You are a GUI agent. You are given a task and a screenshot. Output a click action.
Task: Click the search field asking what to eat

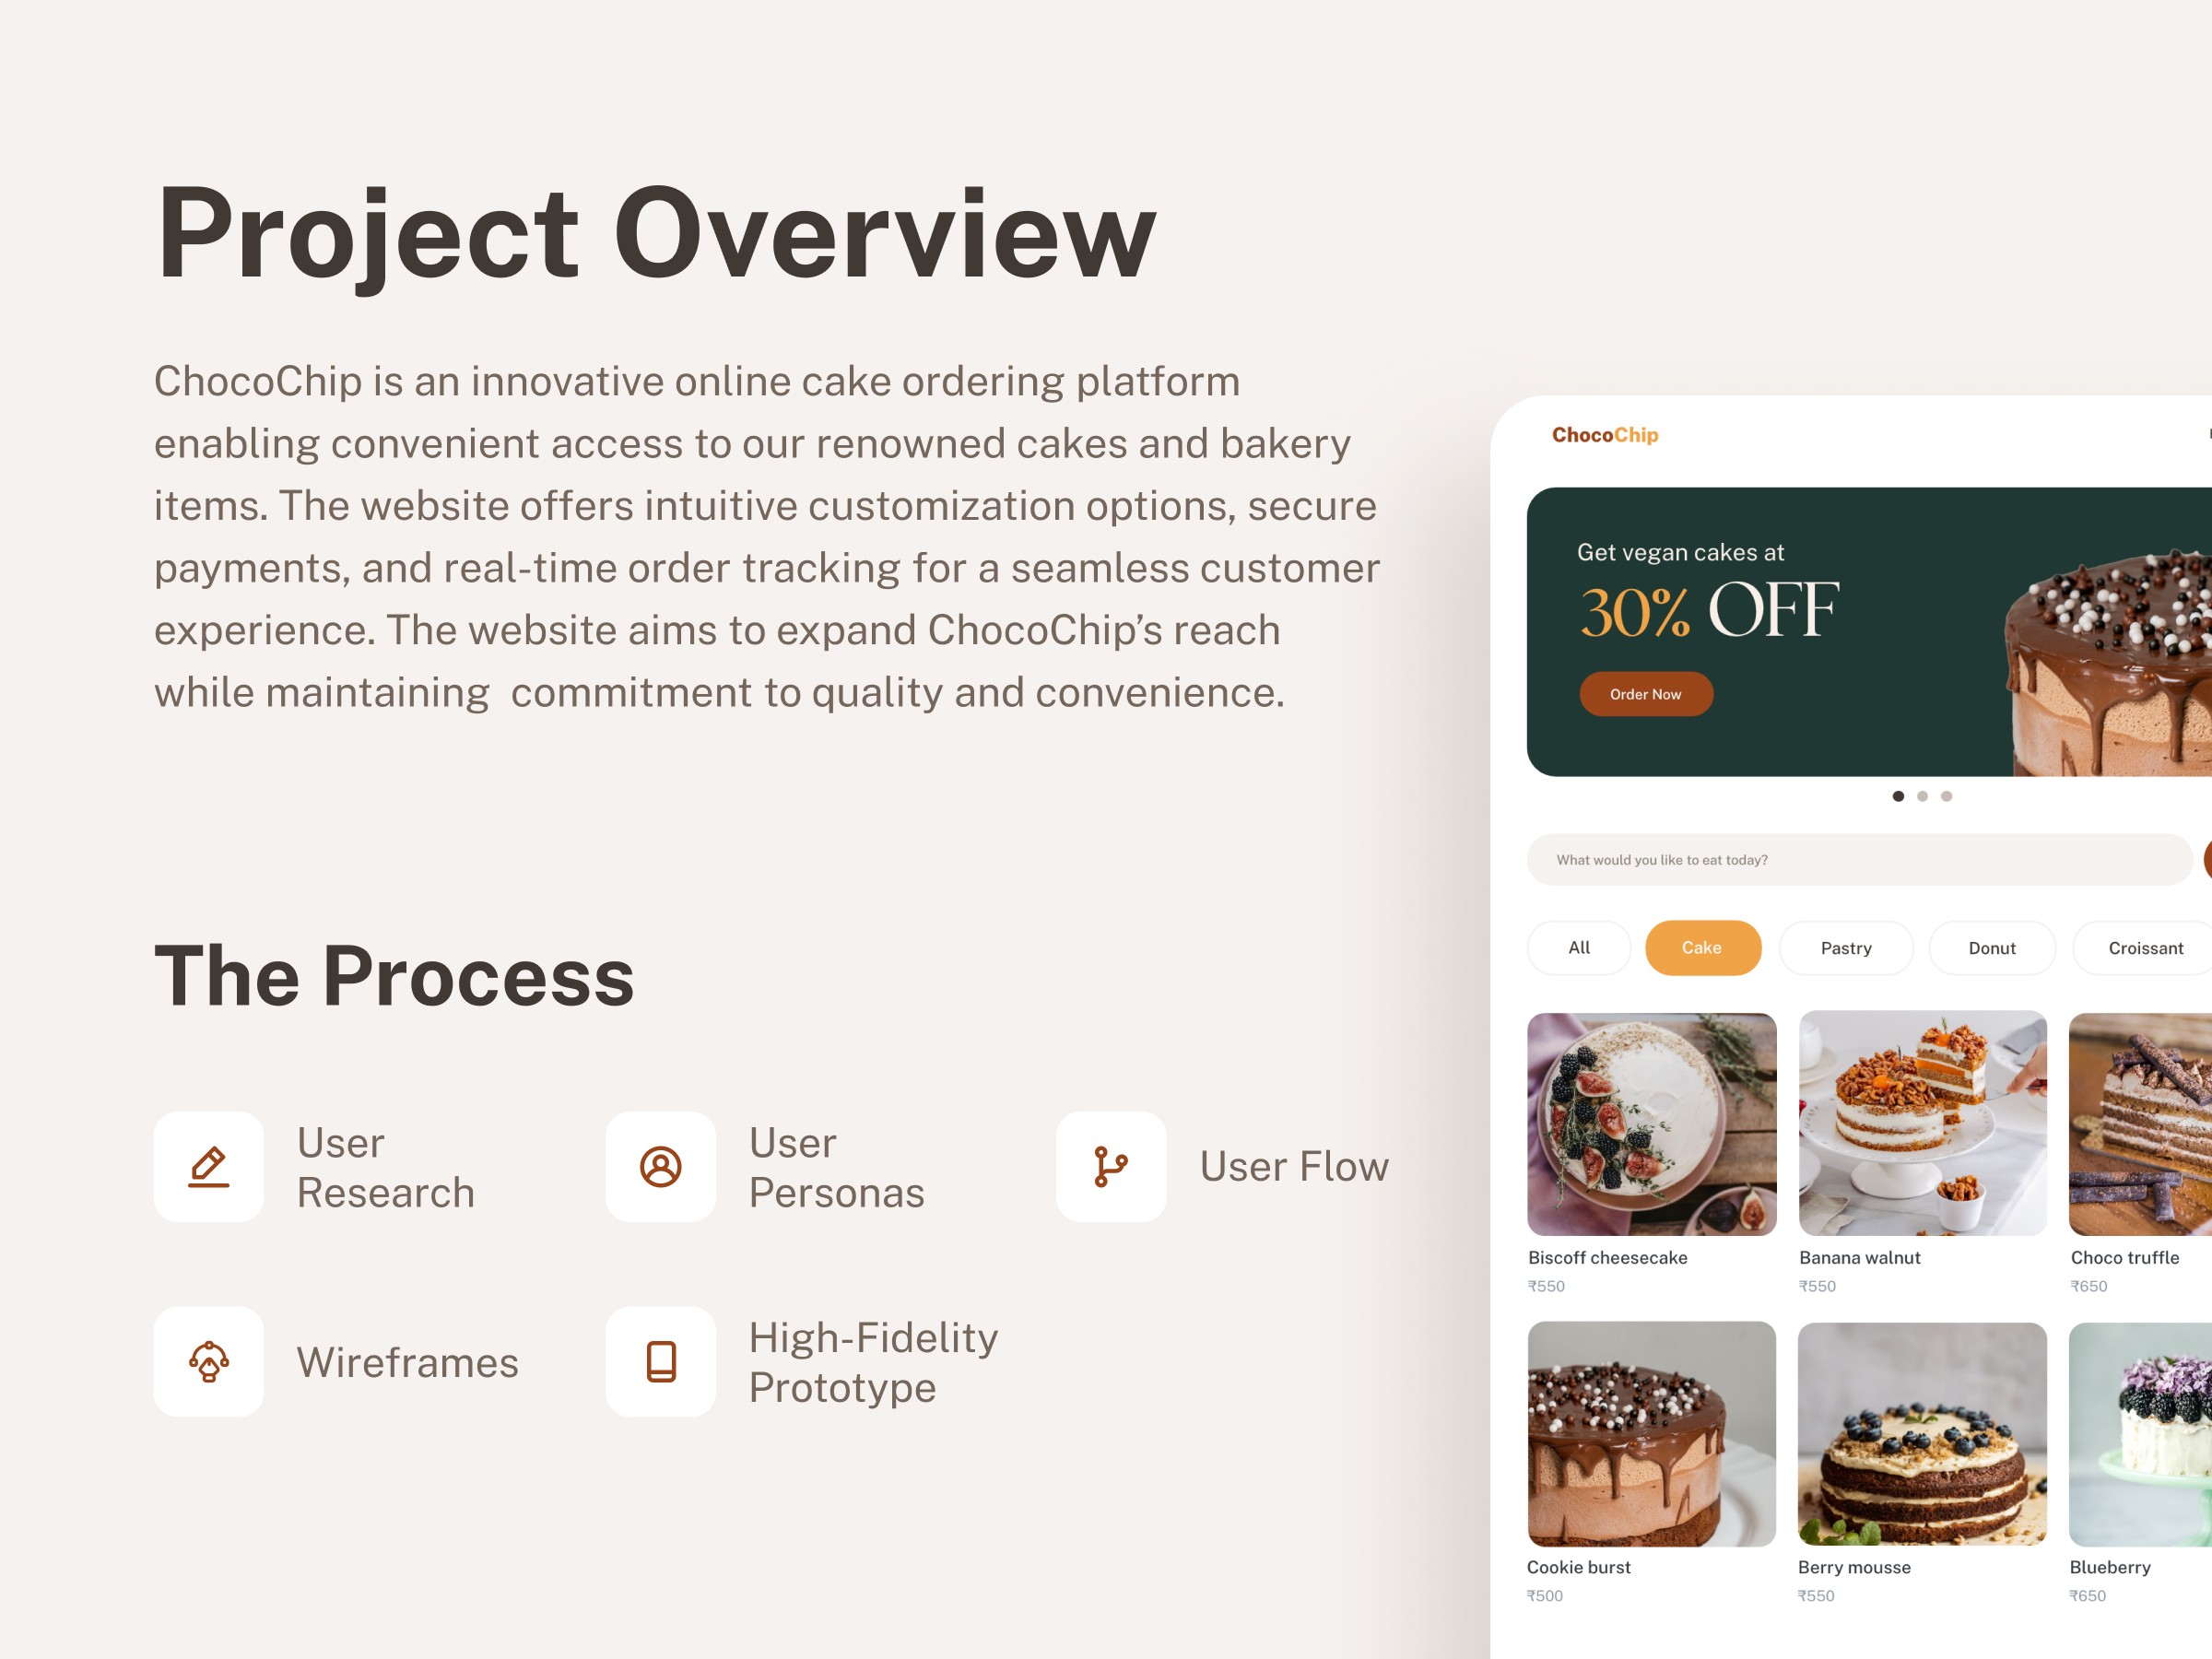1859,860
